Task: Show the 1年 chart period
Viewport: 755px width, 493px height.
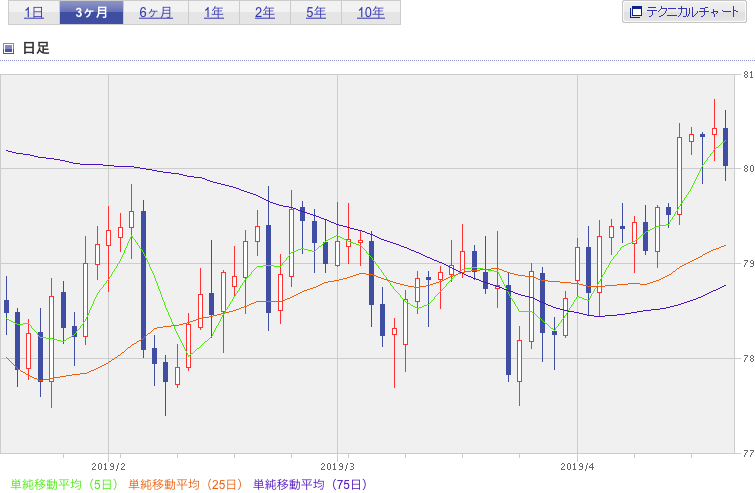Action: pos(214,13)
